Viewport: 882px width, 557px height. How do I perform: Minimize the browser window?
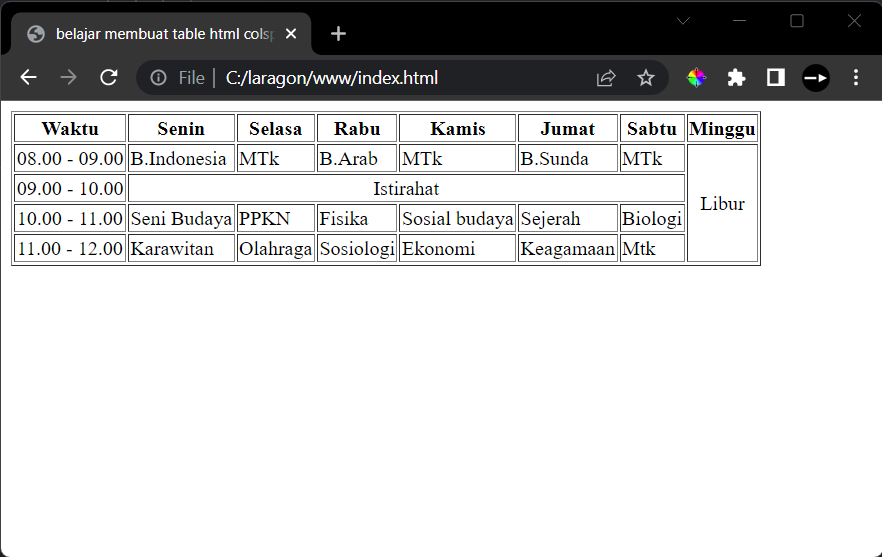tap(740, 21)
